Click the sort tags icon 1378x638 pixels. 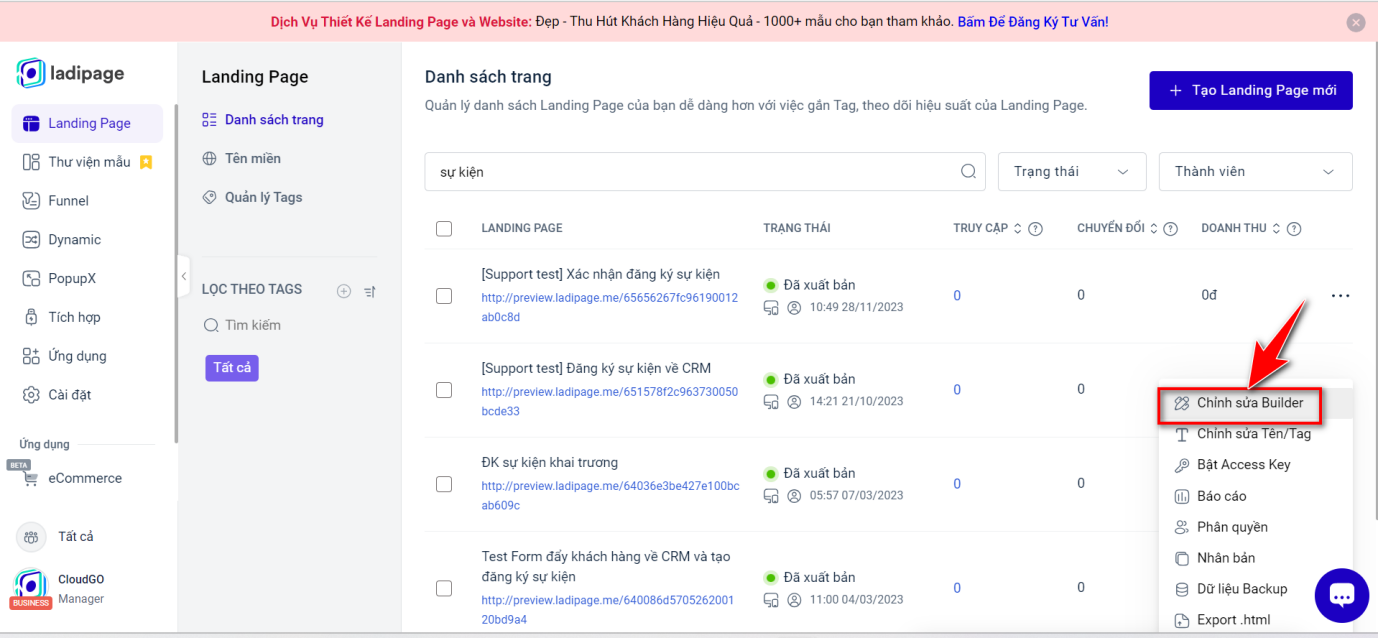click(x=369, y=291)
